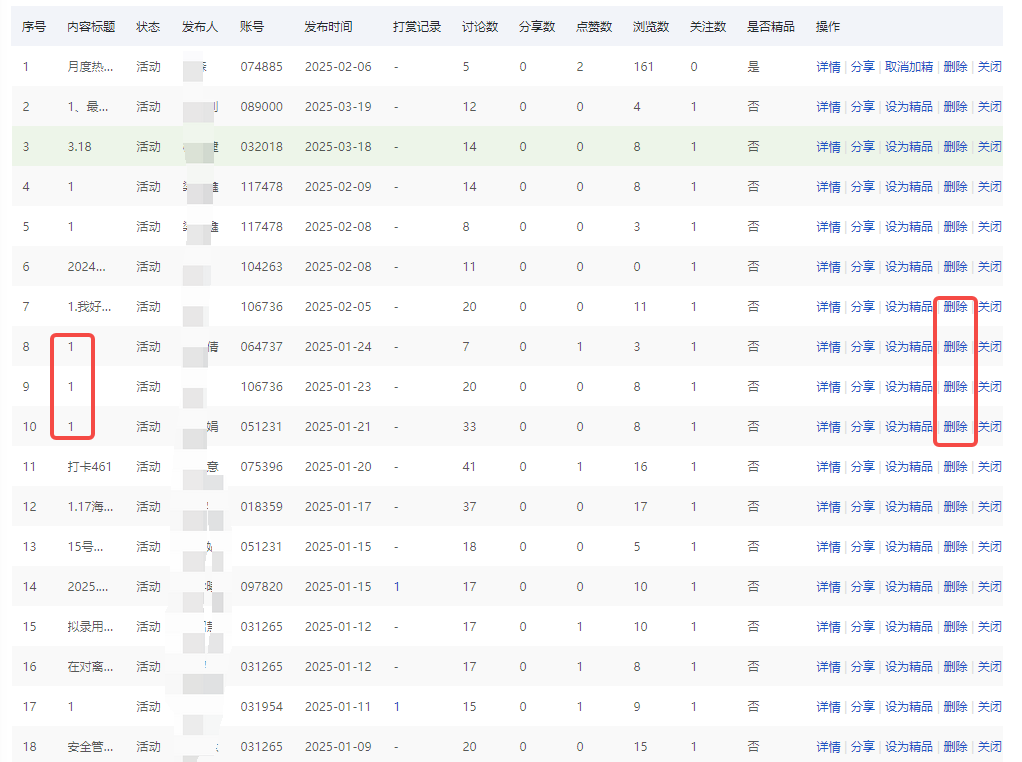This screenshot has width=1022, height=762.
Task: Click 删除 in row 7
Action: coord(955,307)
